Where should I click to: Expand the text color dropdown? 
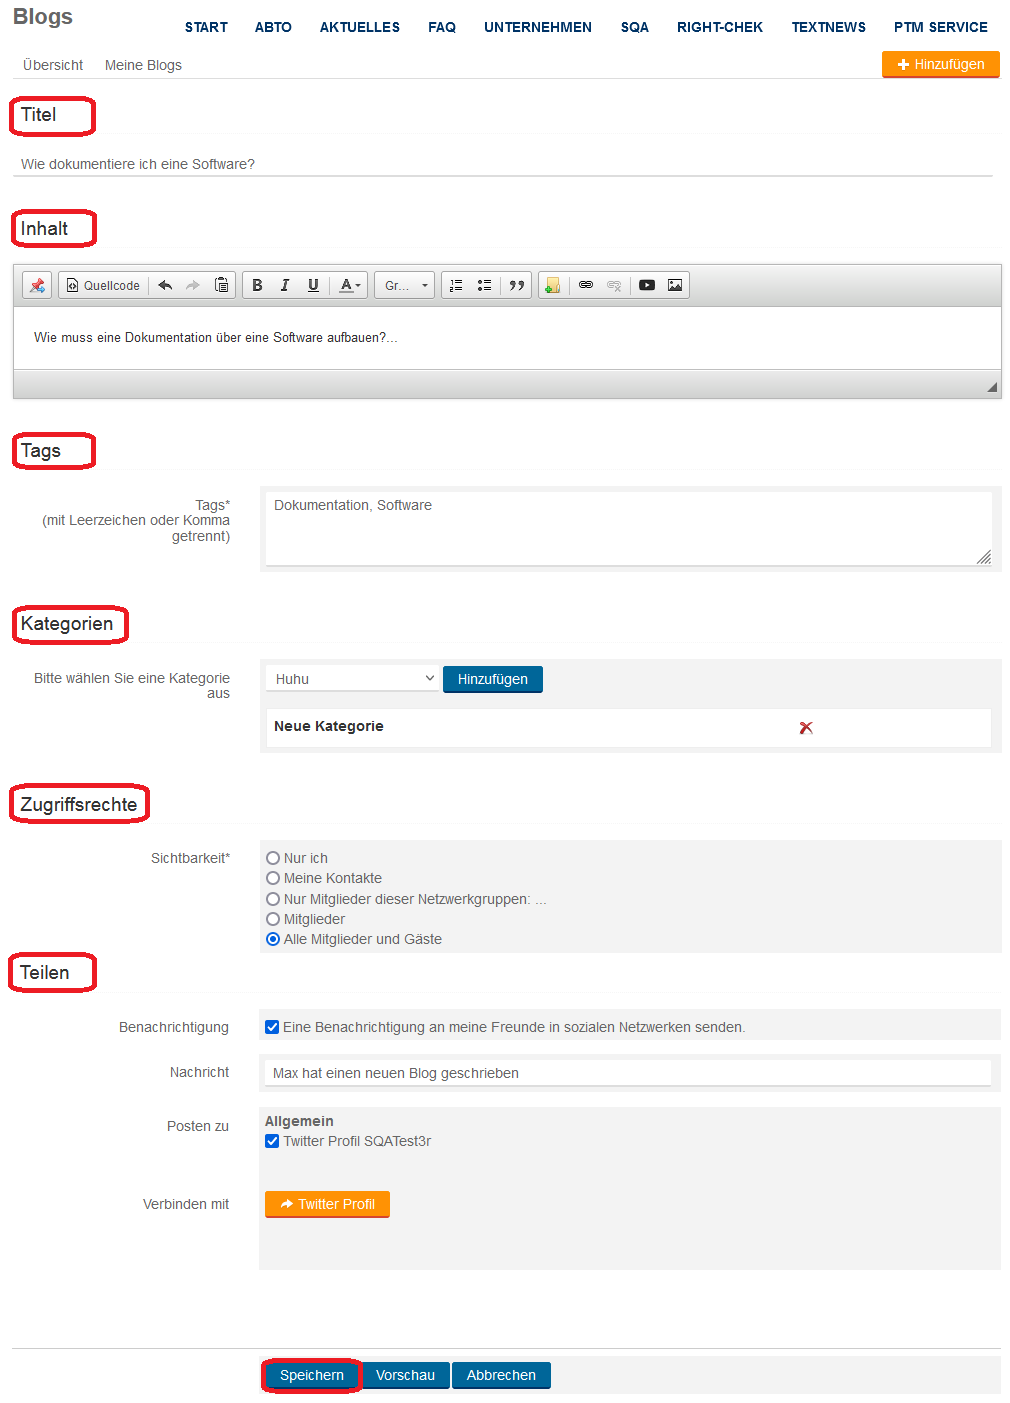(x=349, y=285)
